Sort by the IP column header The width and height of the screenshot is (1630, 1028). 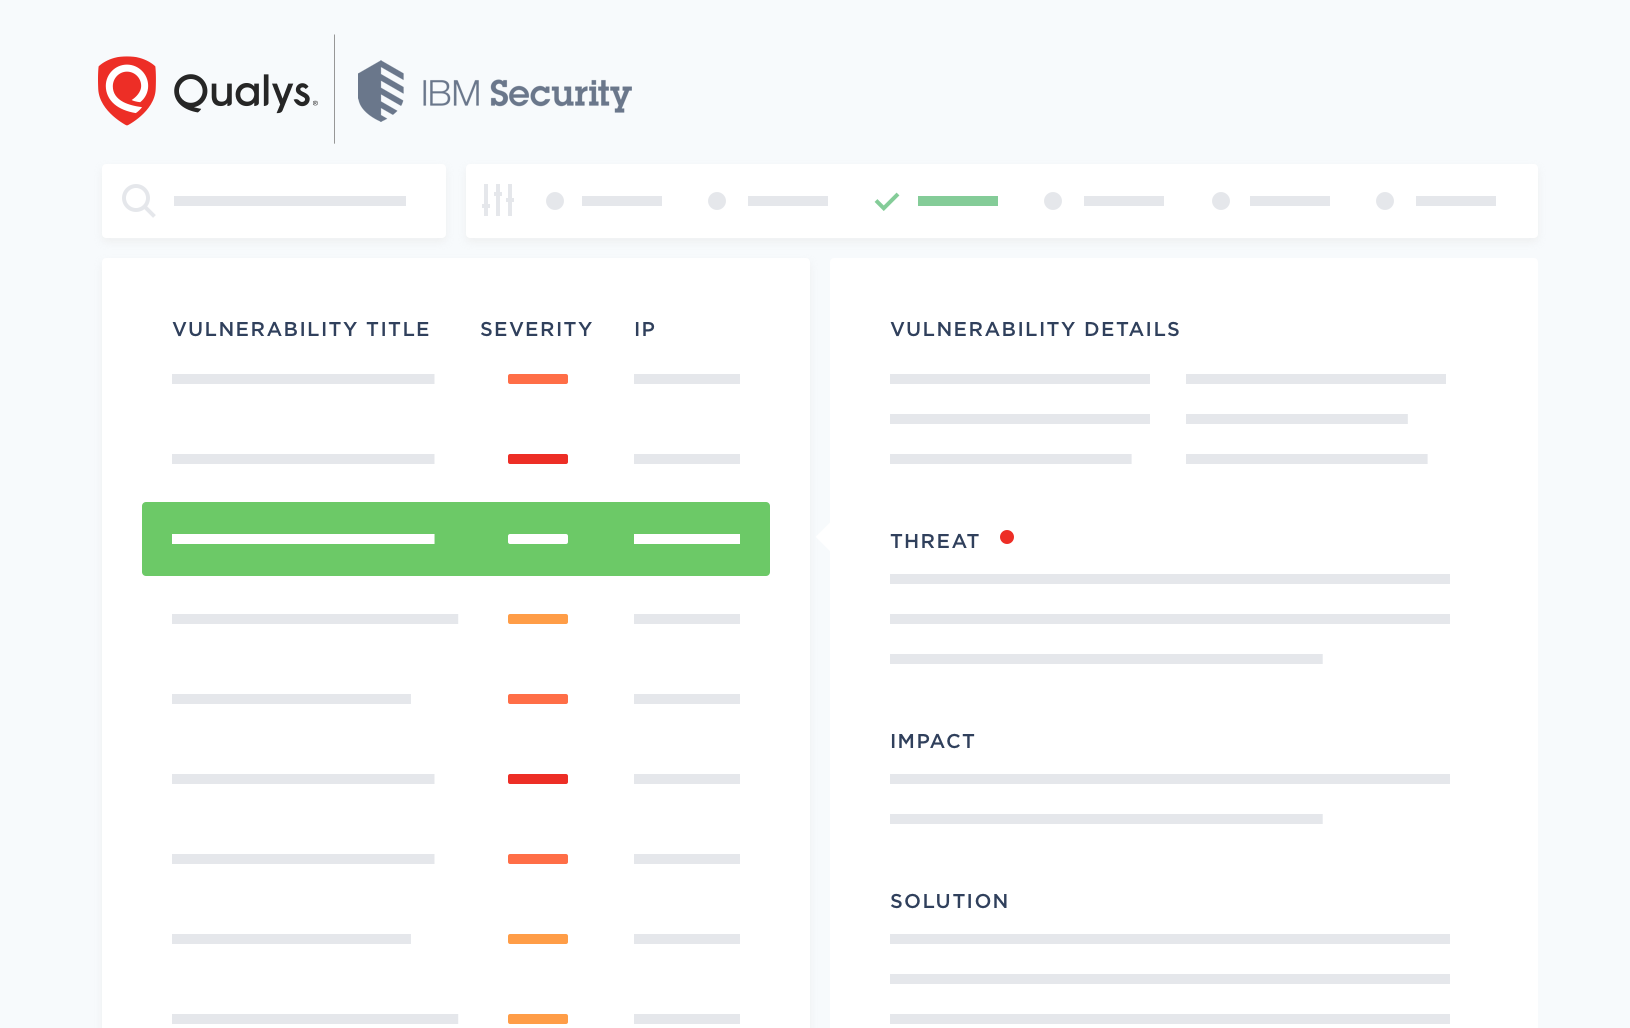645,329
